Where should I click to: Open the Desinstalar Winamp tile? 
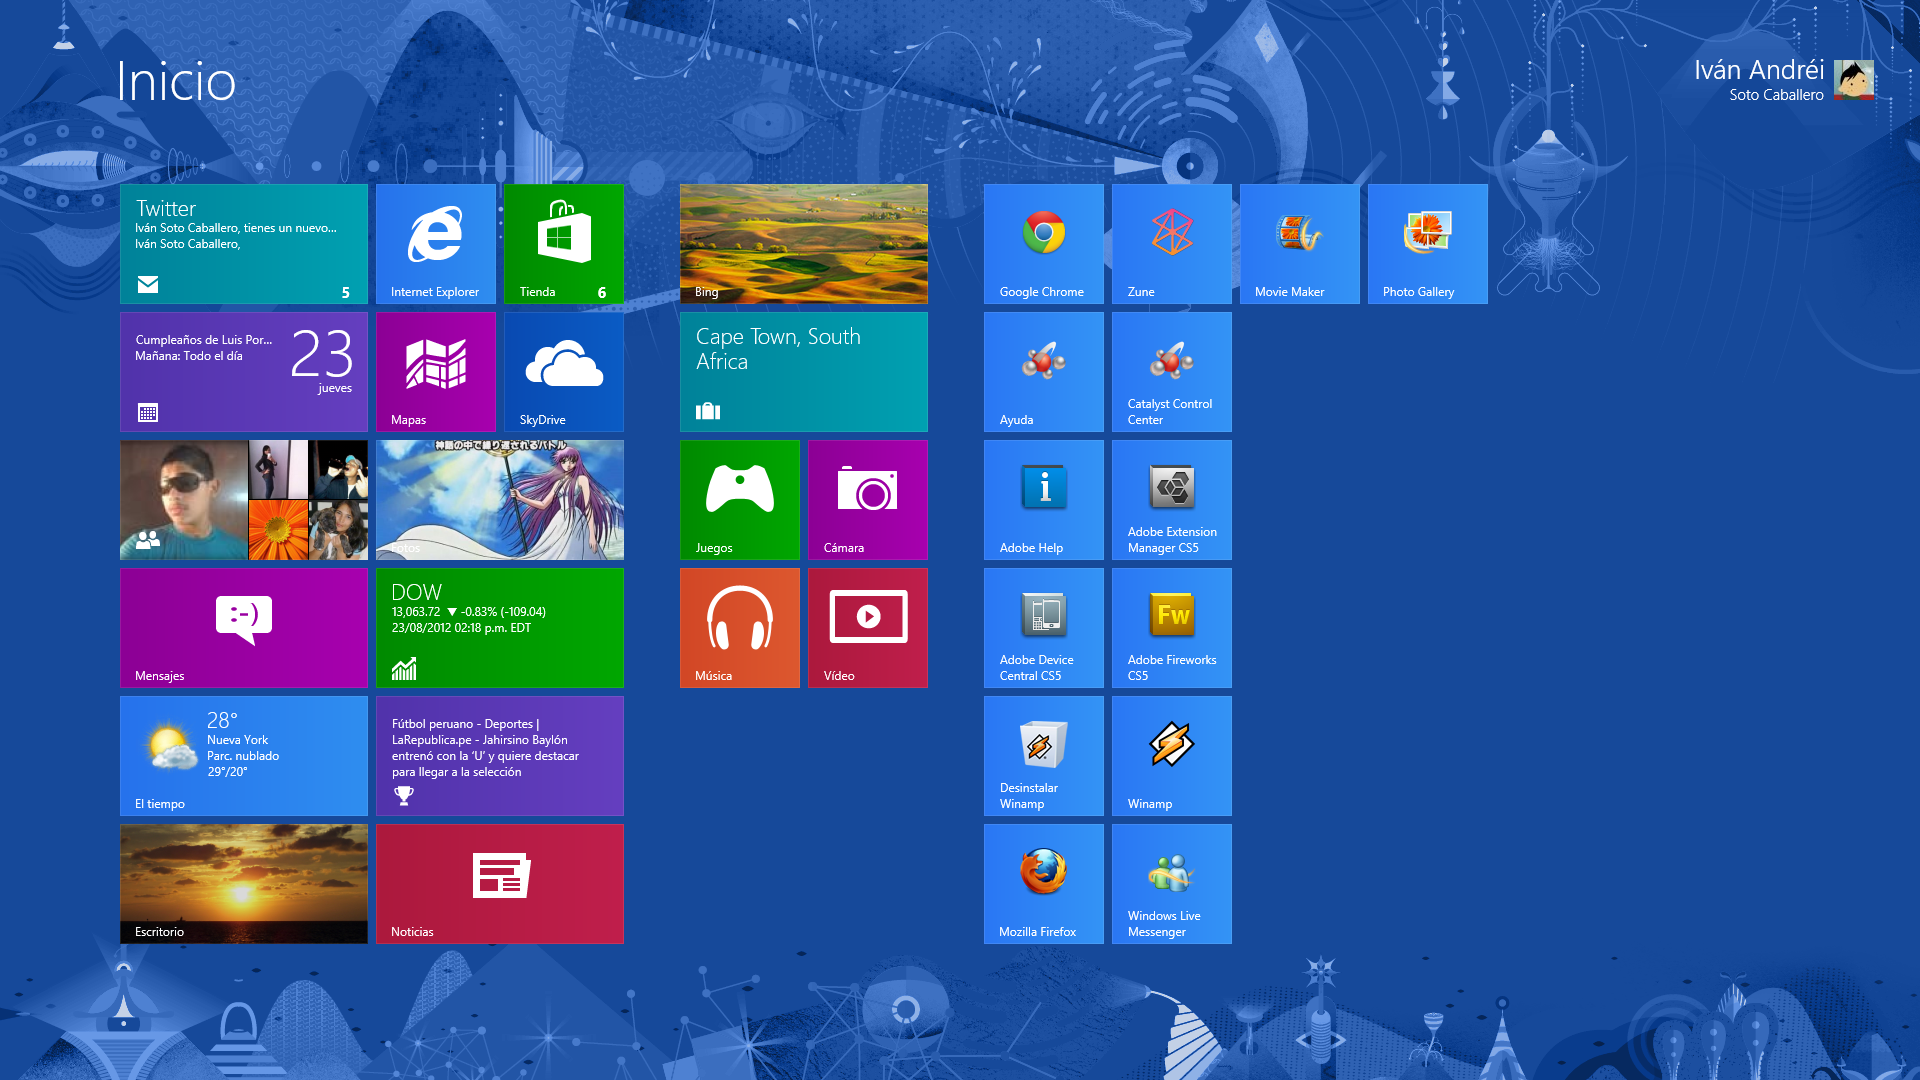pyautogui.click(x=1044, y=756)
